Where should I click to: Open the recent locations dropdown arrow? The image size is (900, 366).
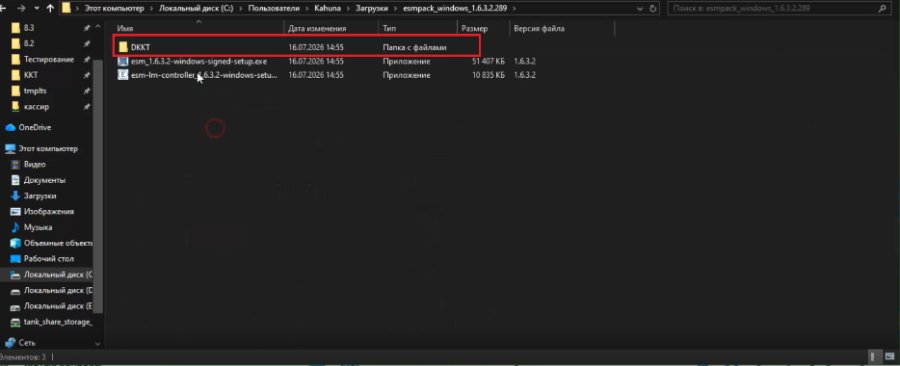(x=37, y=9)
